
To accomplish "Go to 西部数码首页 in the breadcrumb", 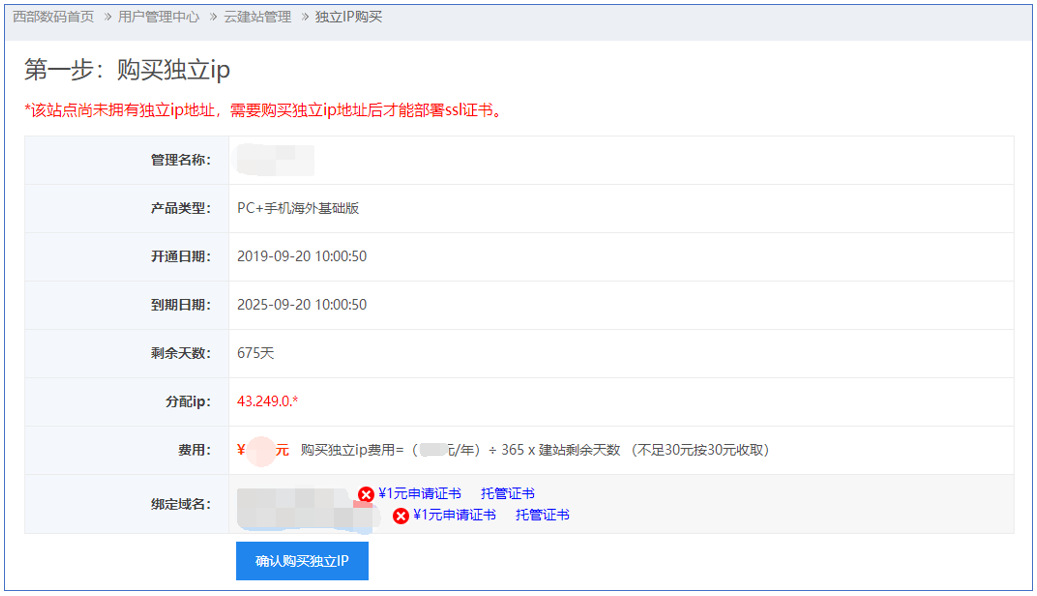I will 54,17.
